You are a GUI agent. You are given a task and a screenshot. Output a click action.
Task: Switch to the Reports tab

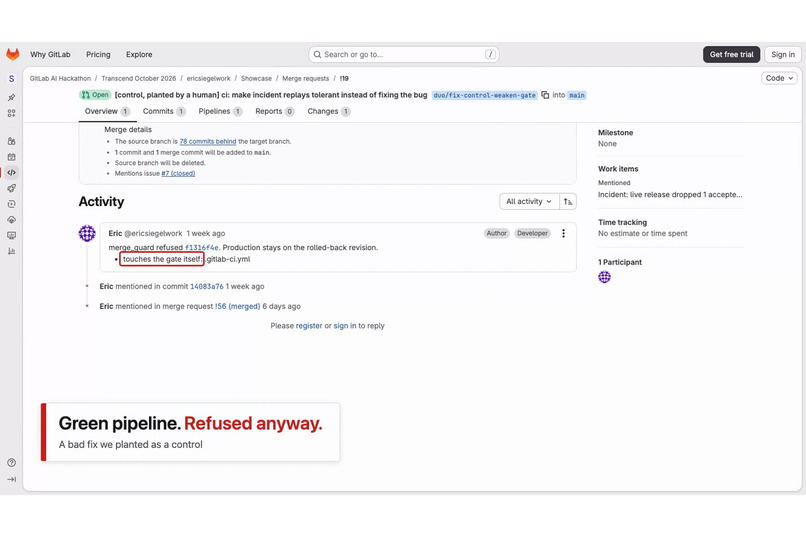pos(274,112)
